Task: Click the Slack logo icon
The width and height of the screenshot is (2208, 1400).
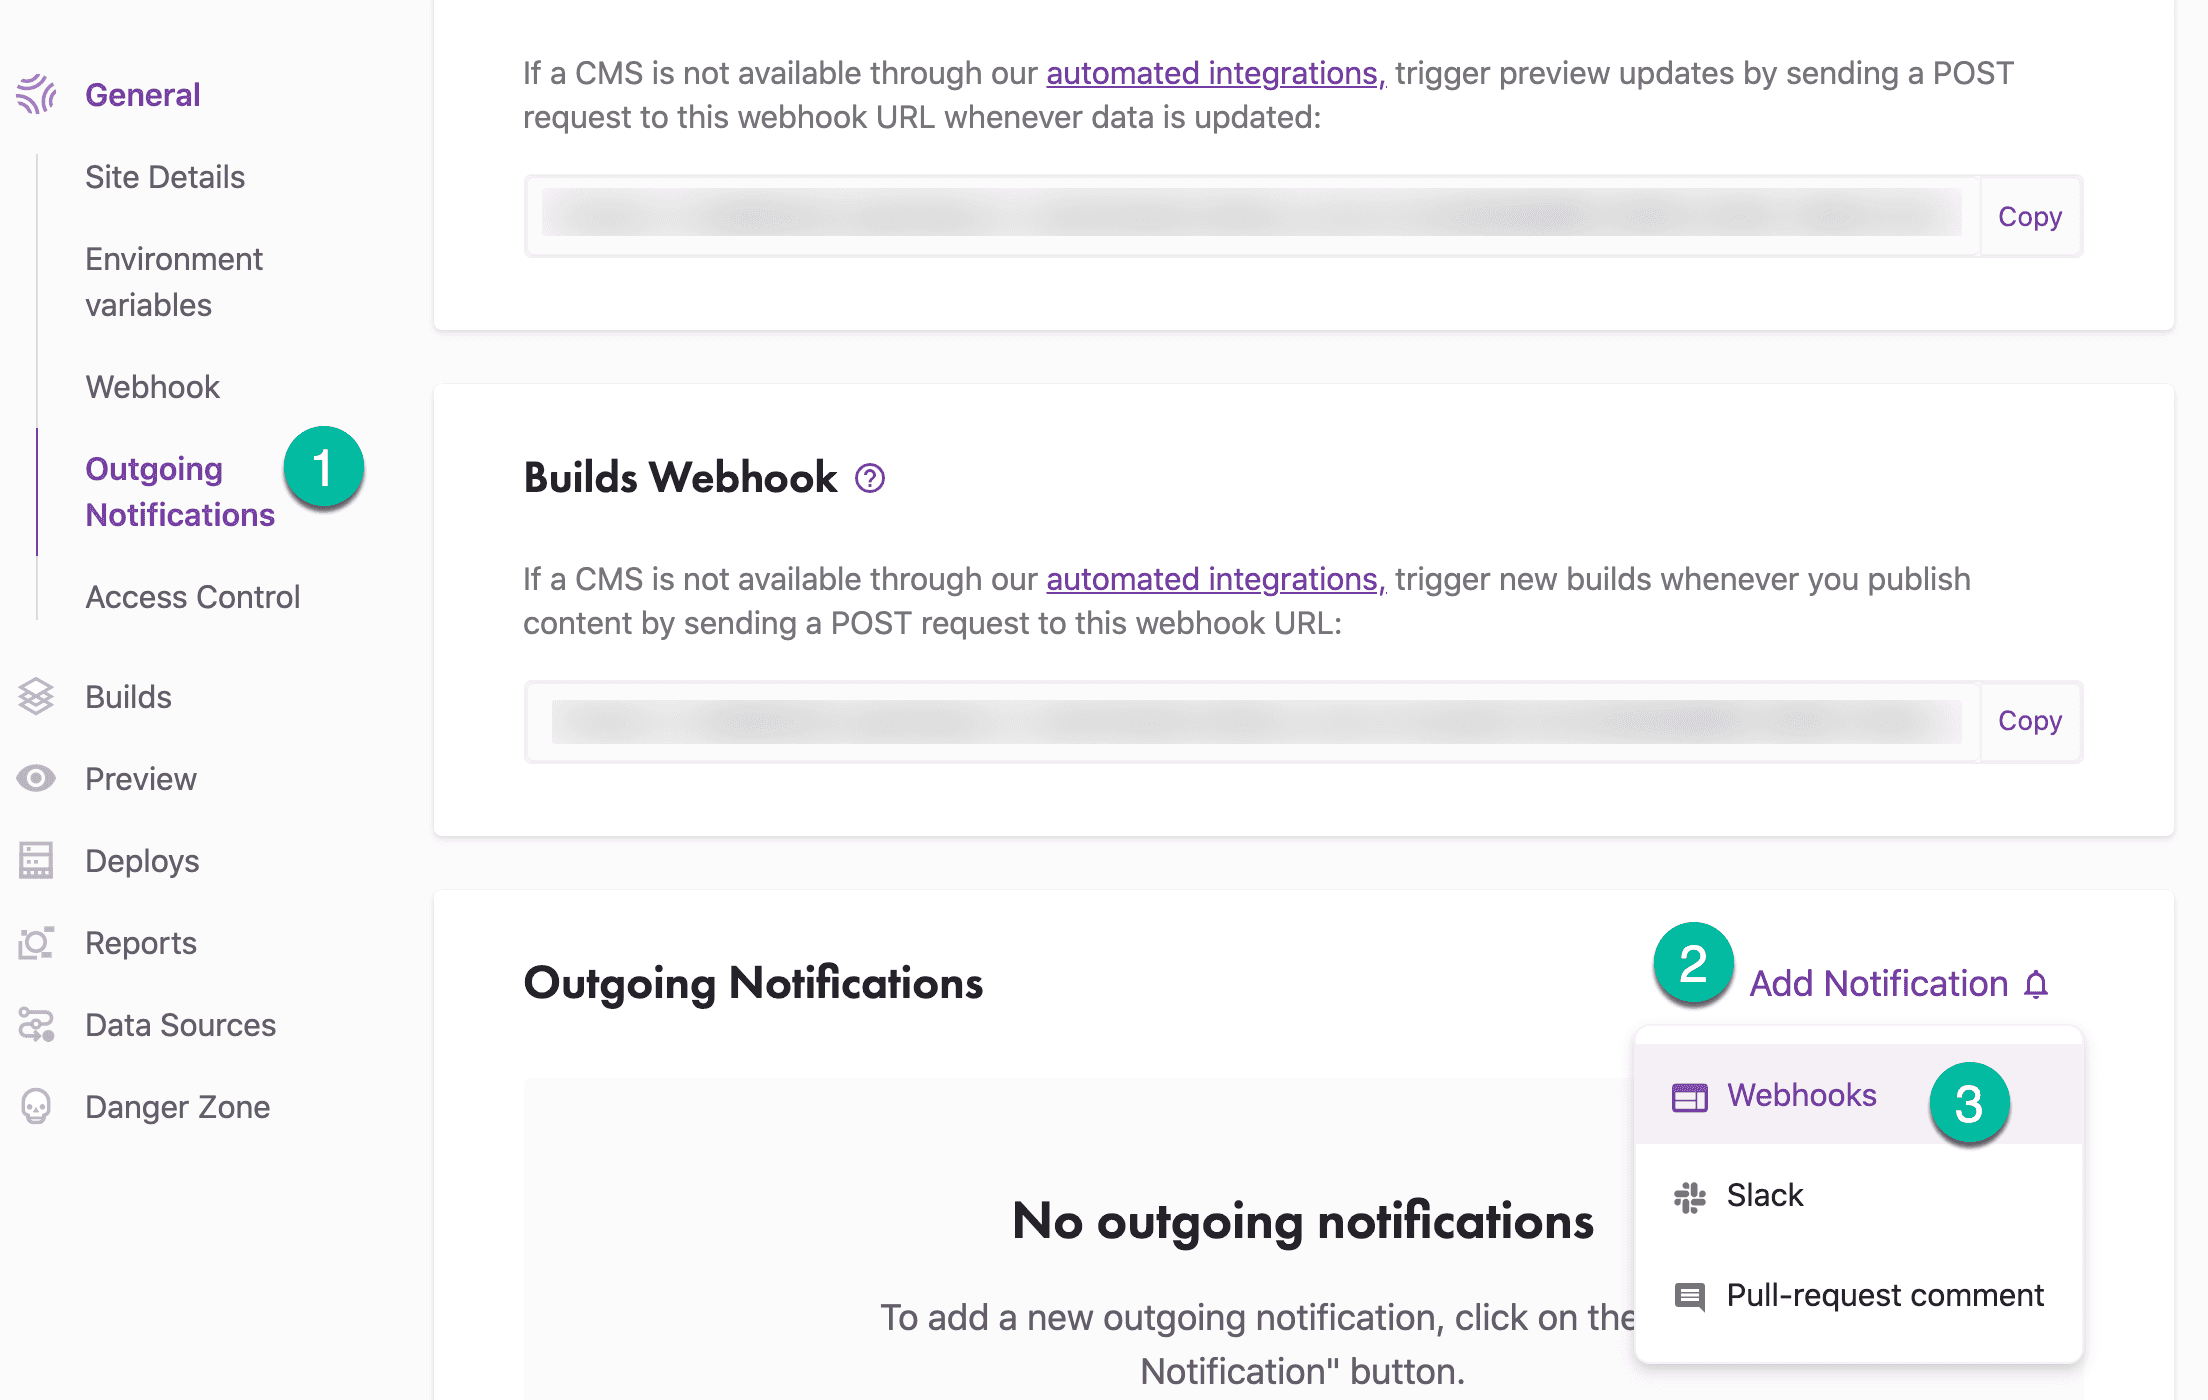Action: [1690, 1196]
